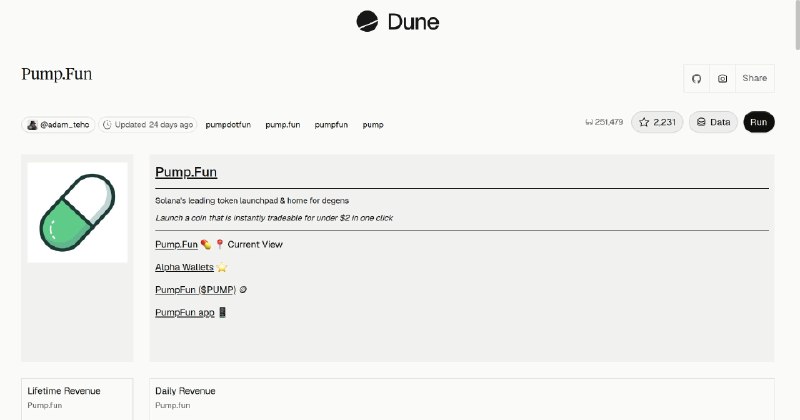Screen dimensions: 800x420
Task: Open the Alpha Wallets link
Action: coord(184,267)
